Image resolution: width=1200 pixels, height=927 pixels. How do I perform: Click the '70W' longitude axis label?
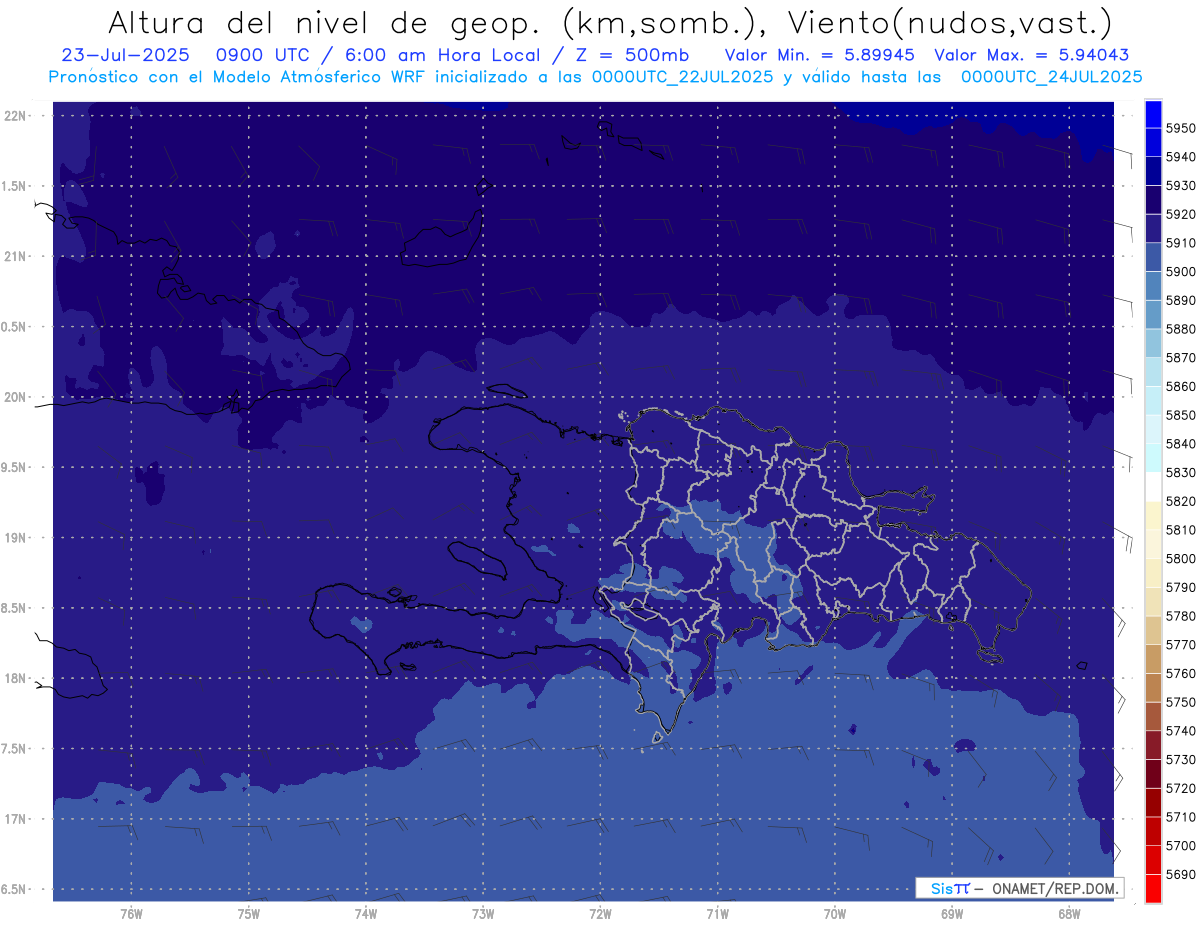click(x=835, y=913)
